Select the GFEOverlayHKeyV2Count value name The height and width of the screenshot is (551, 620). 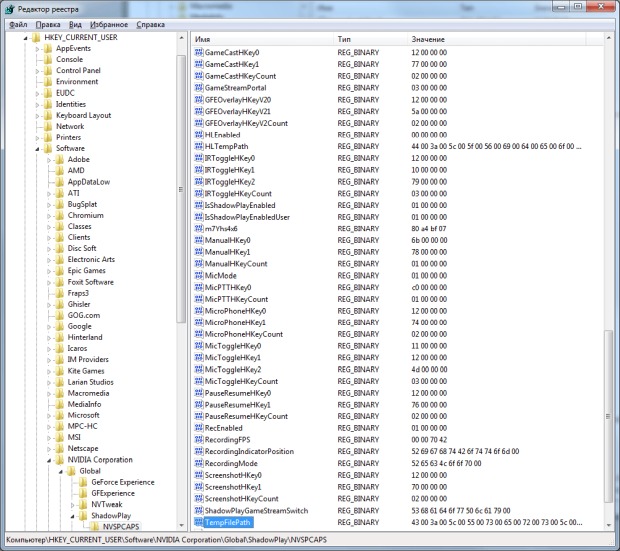point(246,123)
